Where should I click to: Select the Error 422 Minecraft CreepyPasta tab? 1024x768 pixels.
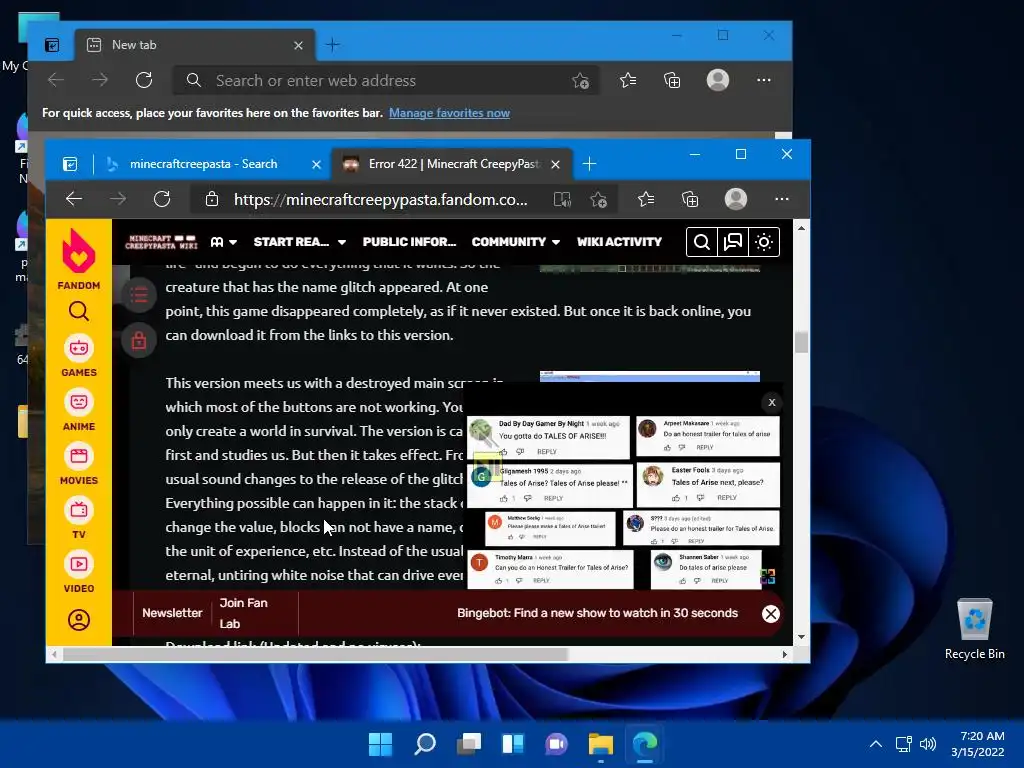click(451, 164)
